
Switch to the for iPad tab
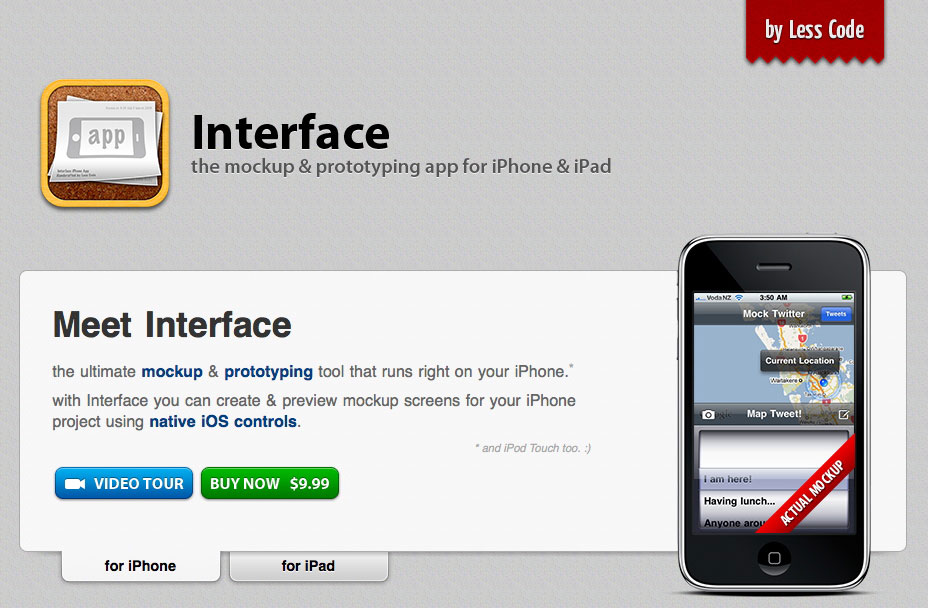point(308,566)
